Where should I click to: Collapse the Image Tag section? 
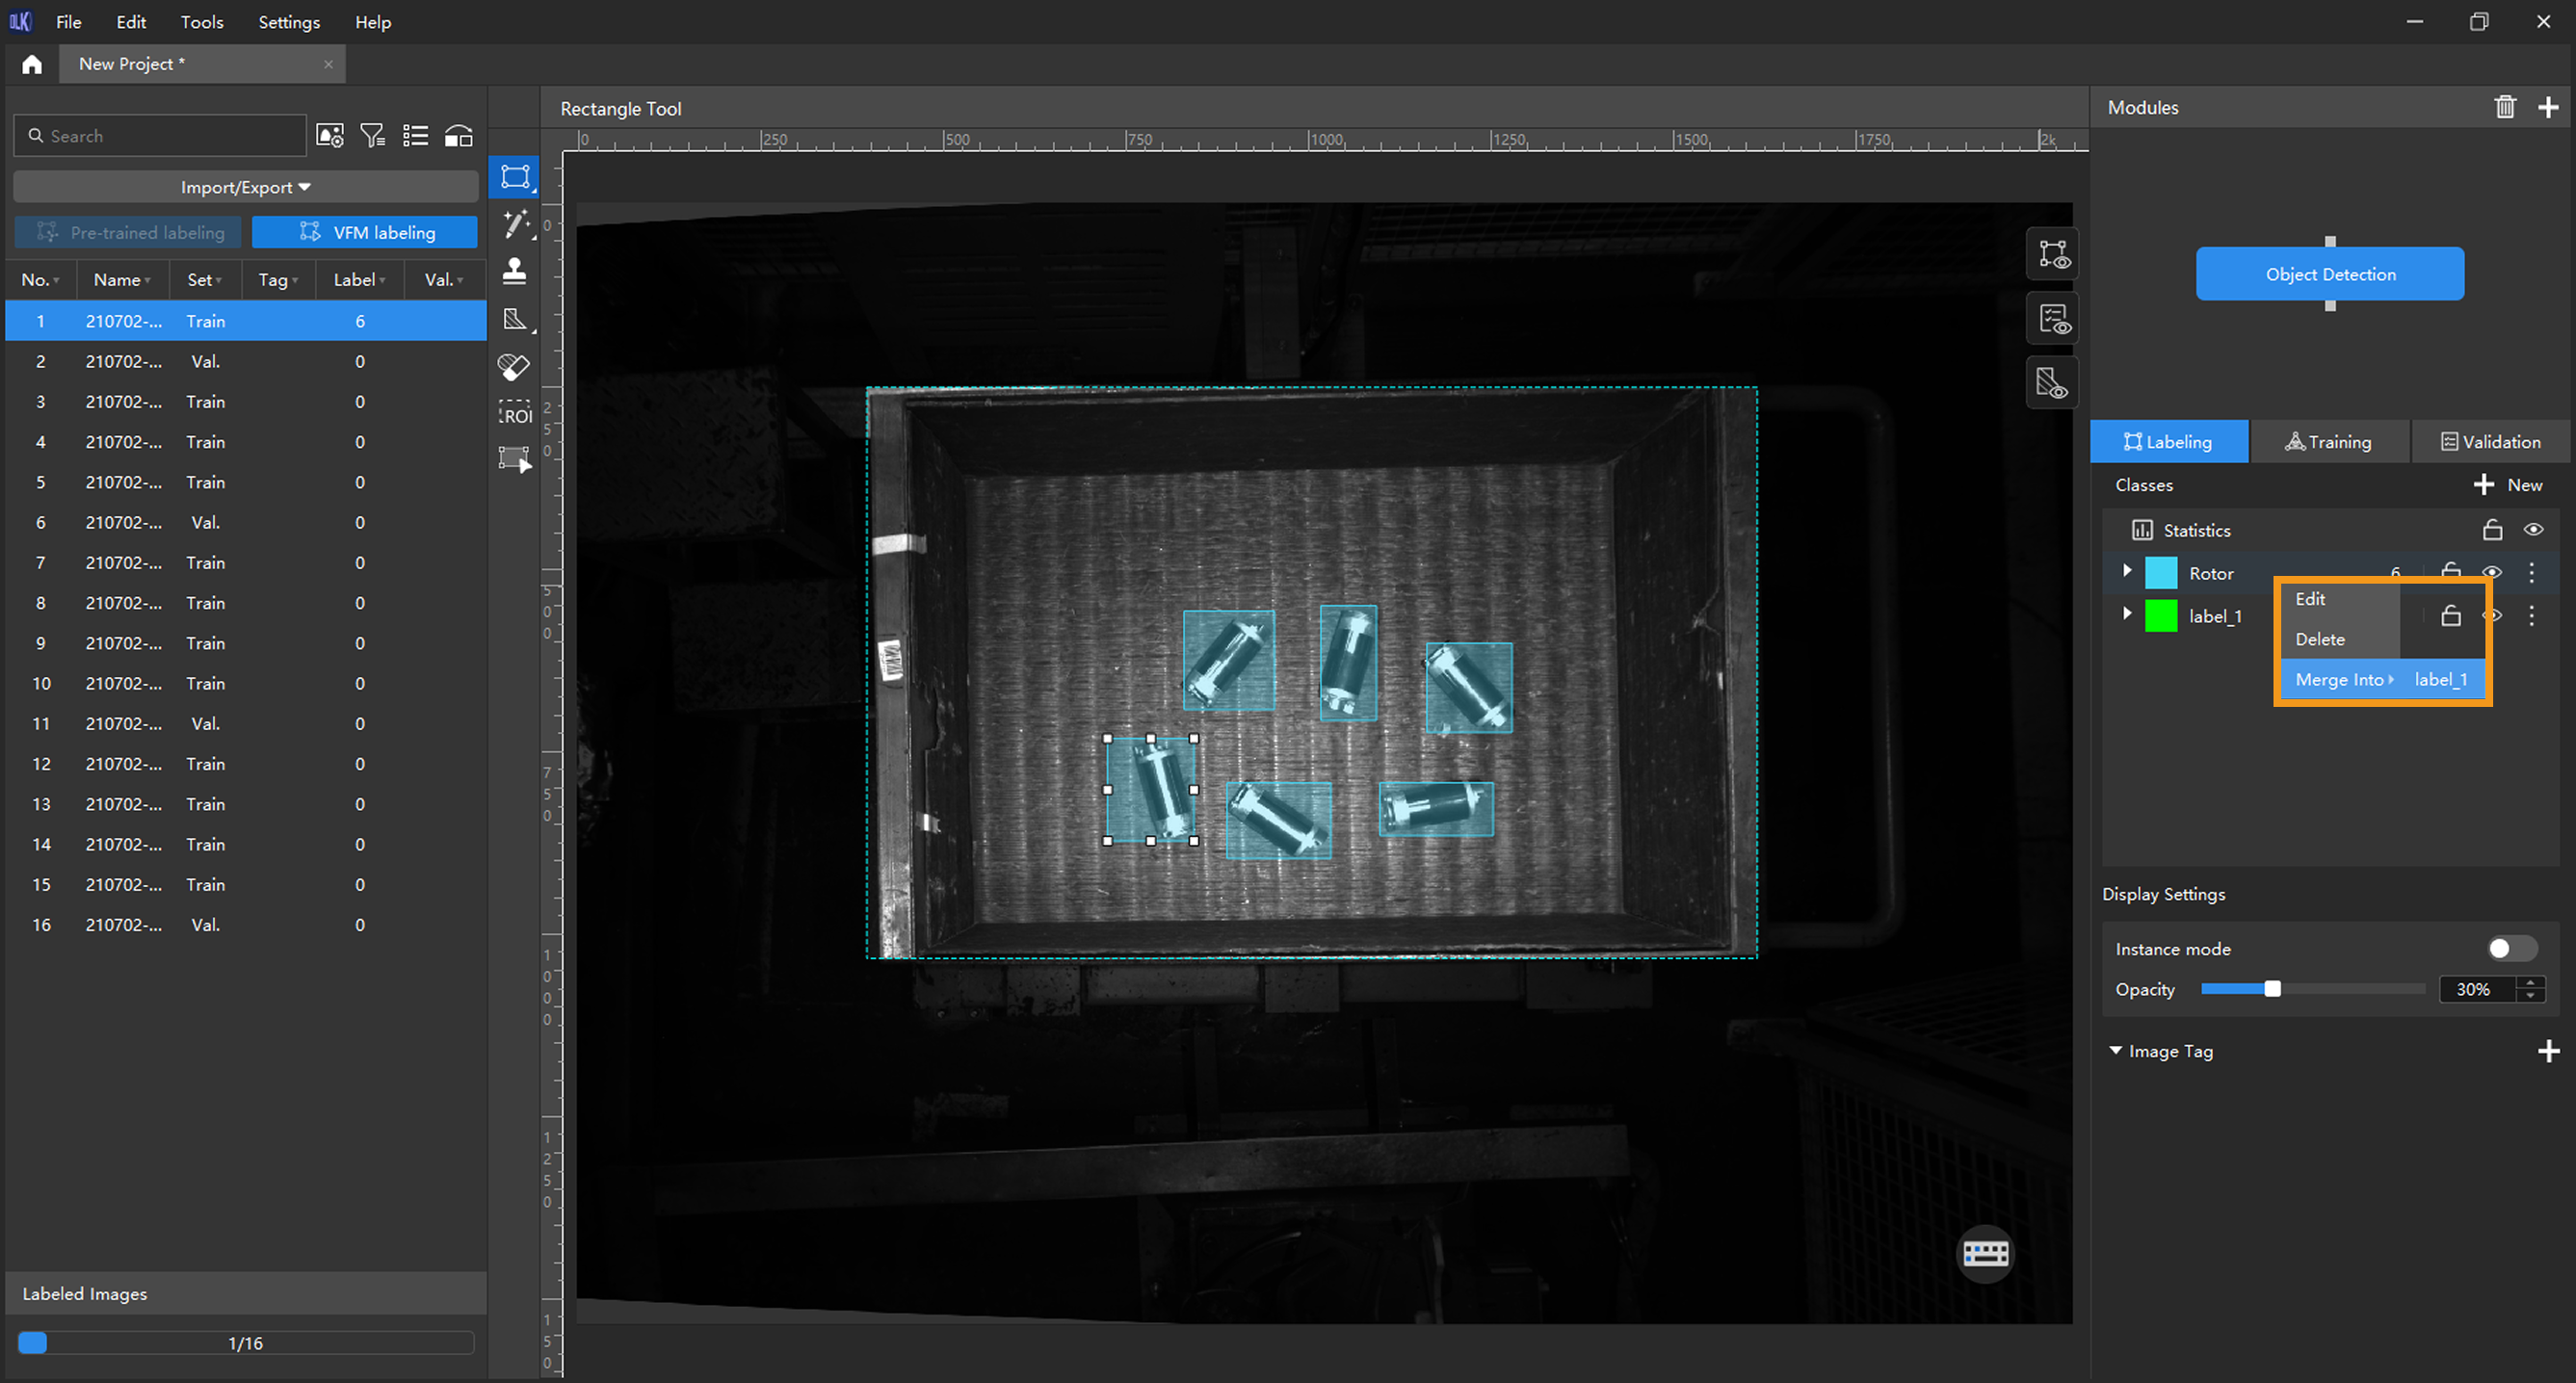(2115, 1051)
